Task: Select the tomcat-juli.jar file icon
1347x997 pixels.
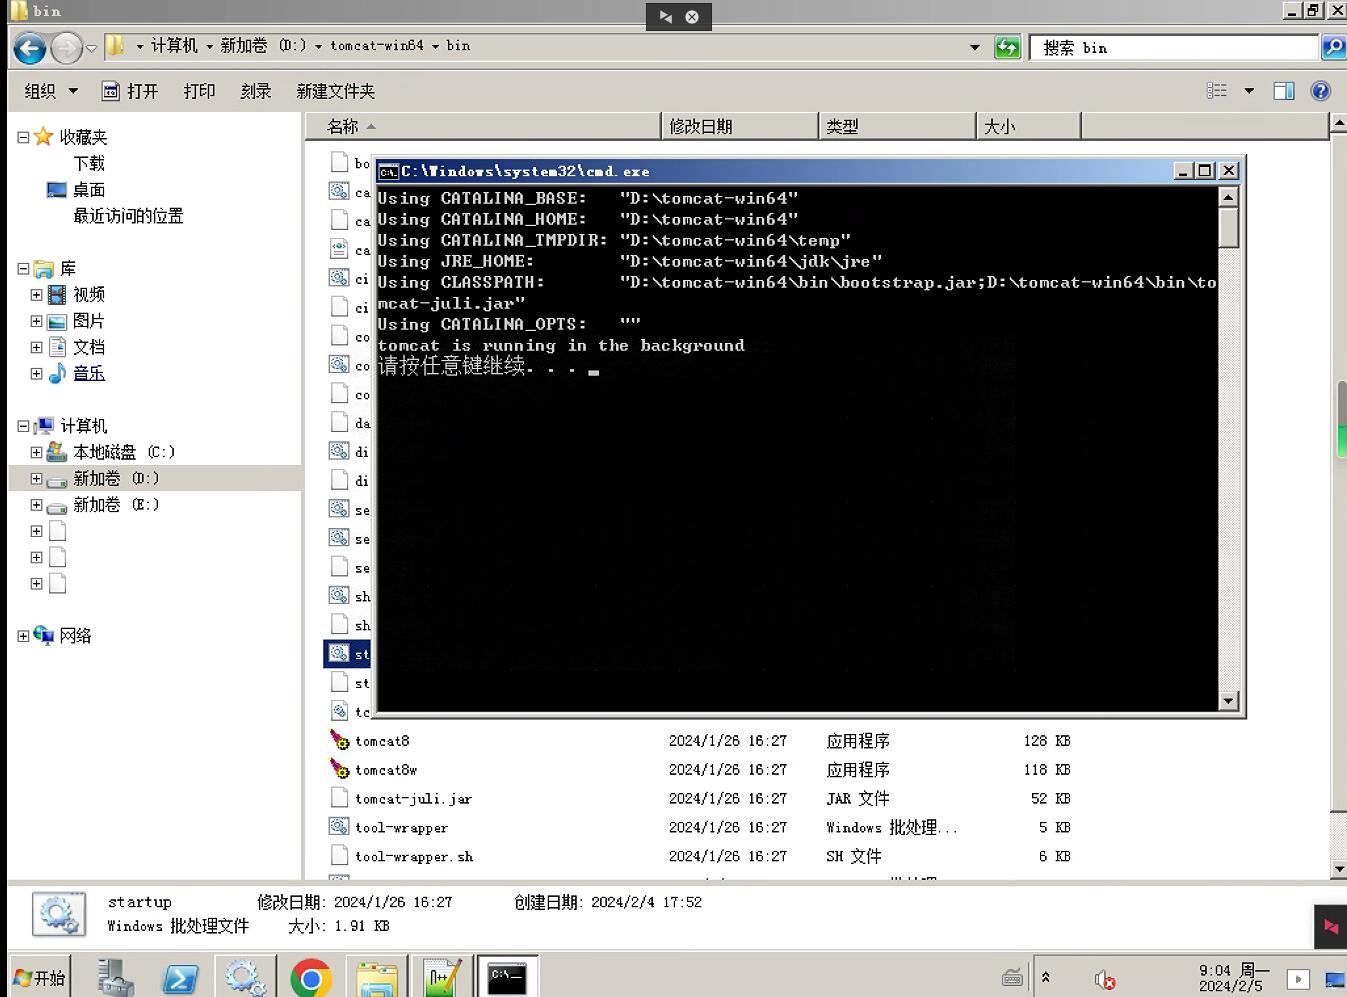Action: click(340, 798)
